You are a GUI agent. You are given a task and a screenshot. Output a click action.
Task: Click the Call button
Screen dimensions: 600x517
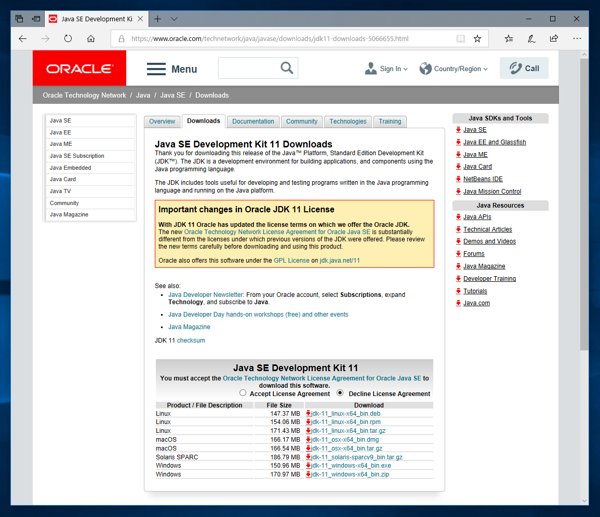(x=524, y=68)
